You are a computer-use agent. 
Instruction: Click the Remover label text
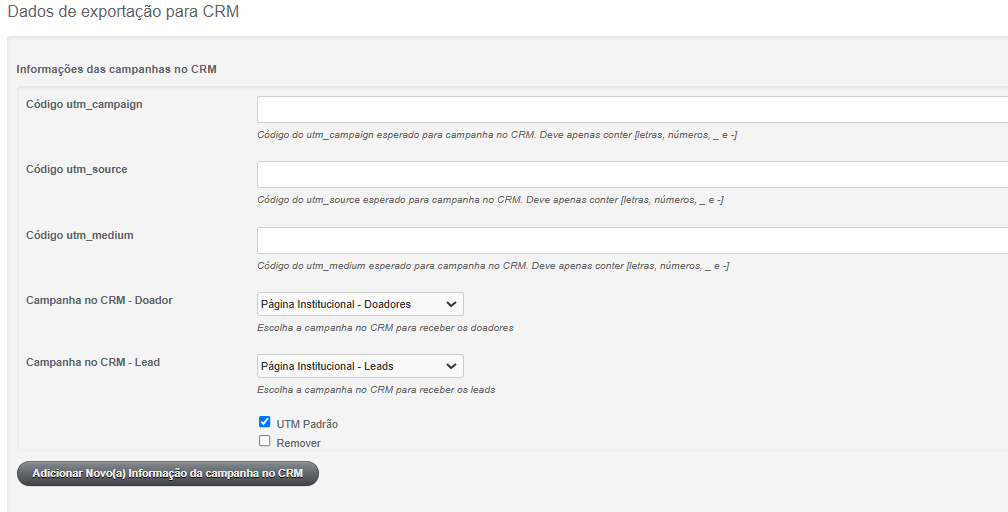coord(298,443)
